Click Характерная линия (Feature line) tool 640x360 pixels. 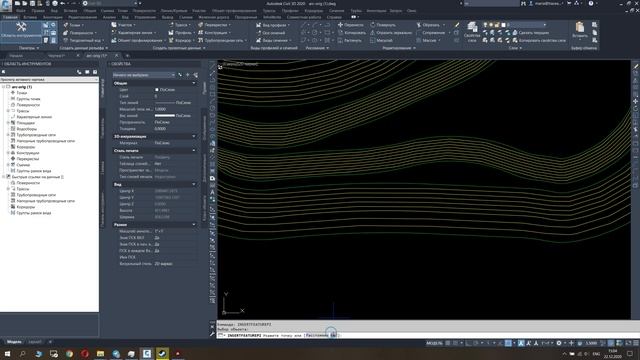134,33
